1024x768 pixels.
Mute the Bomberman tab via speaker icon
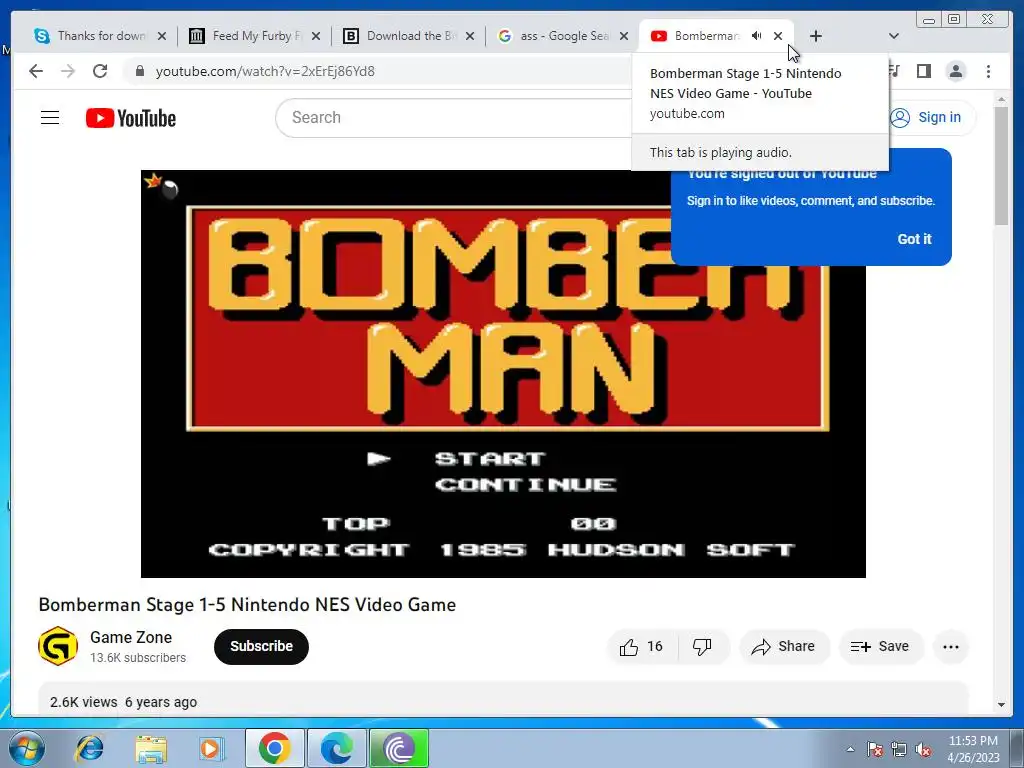click(756, 36)
